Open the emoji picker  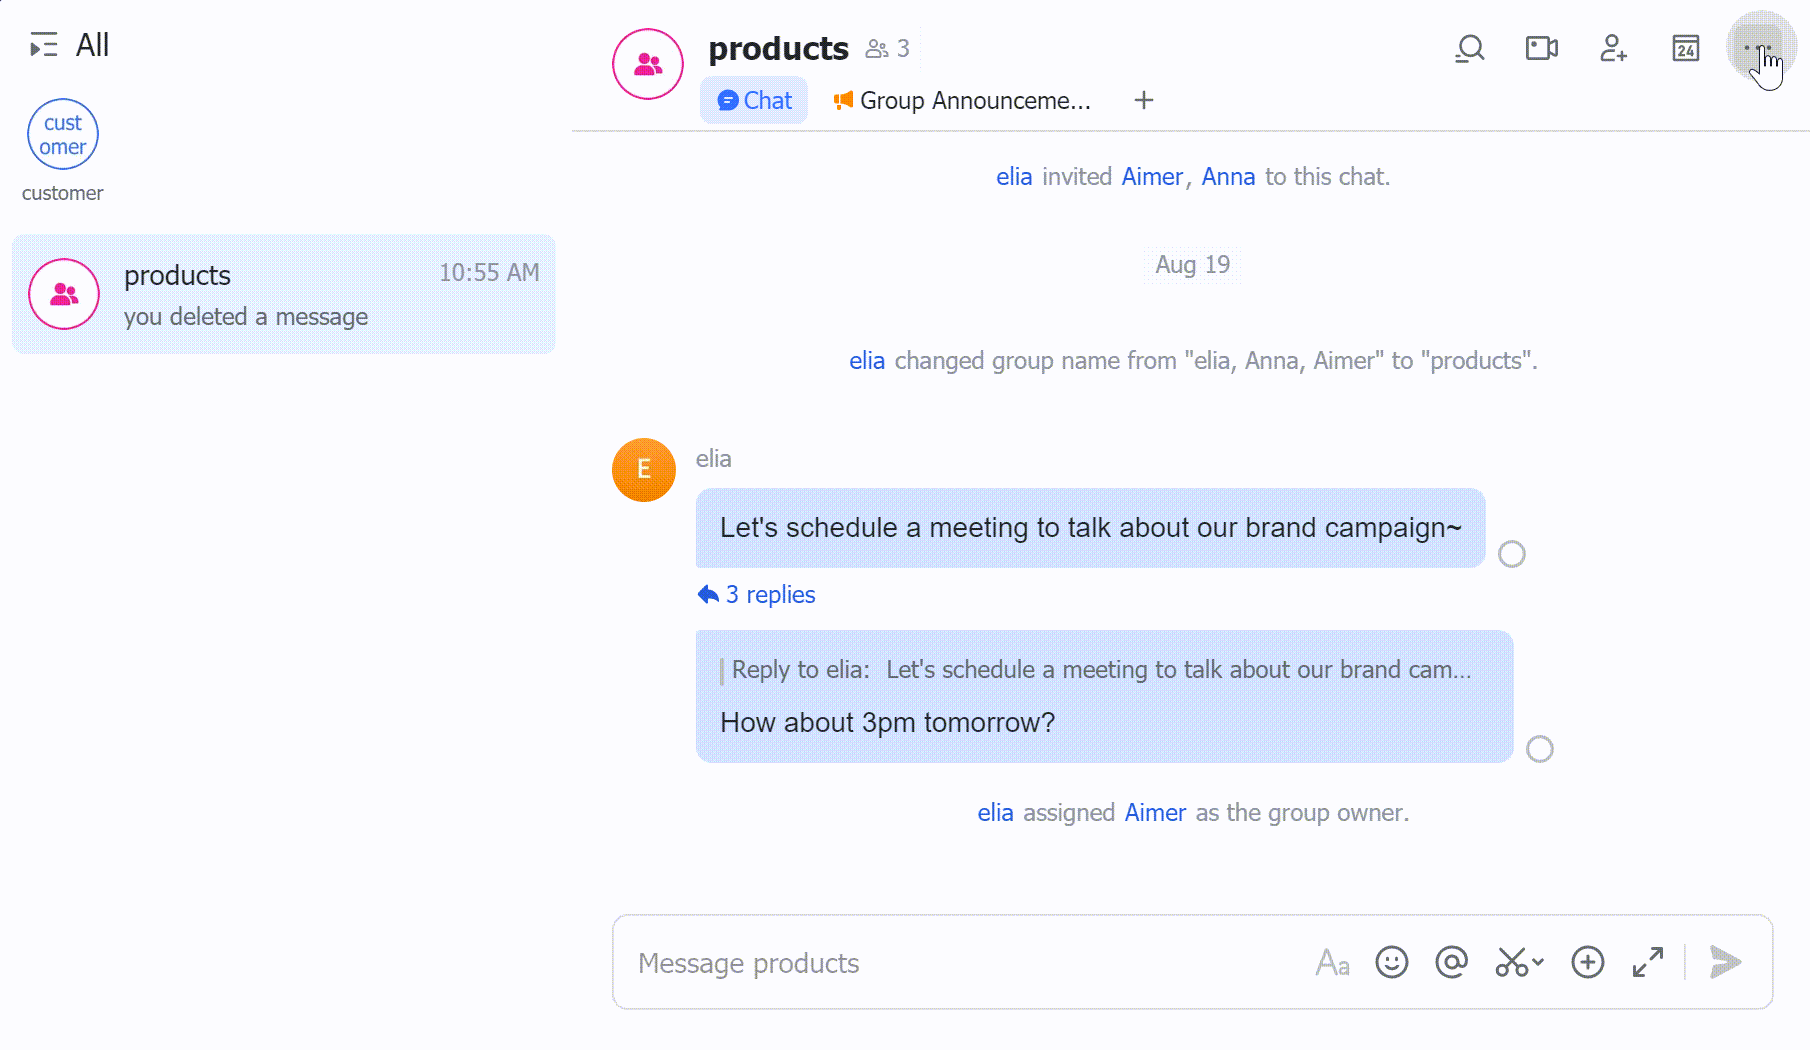point(1391,962)
